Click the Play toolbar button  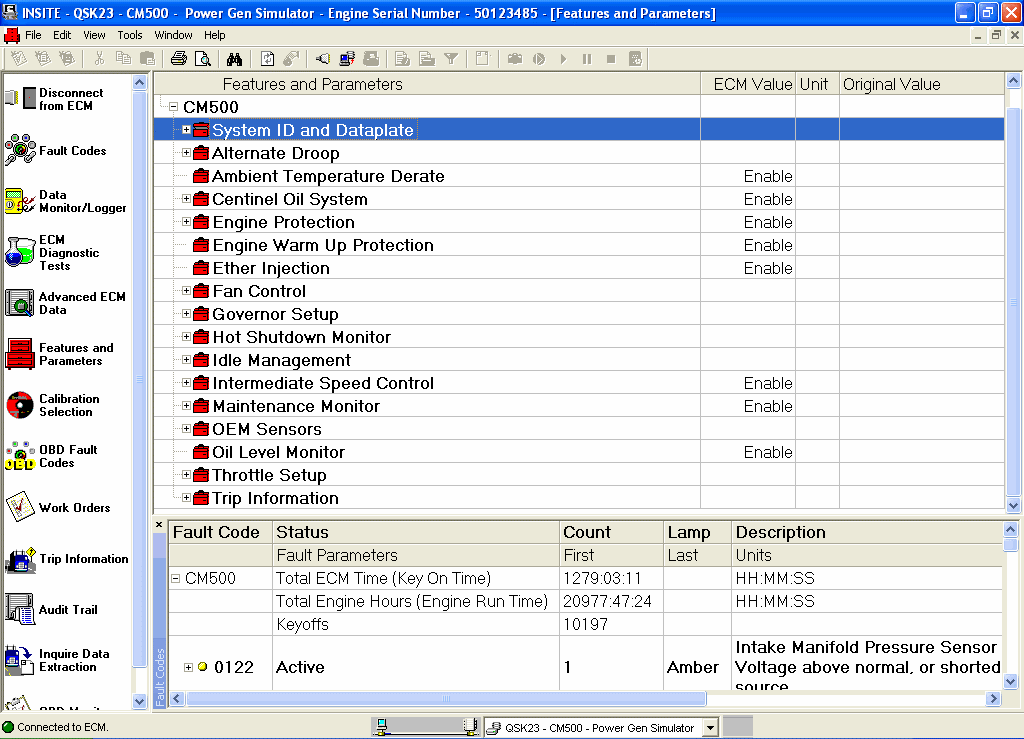click(x=563, y=59)
